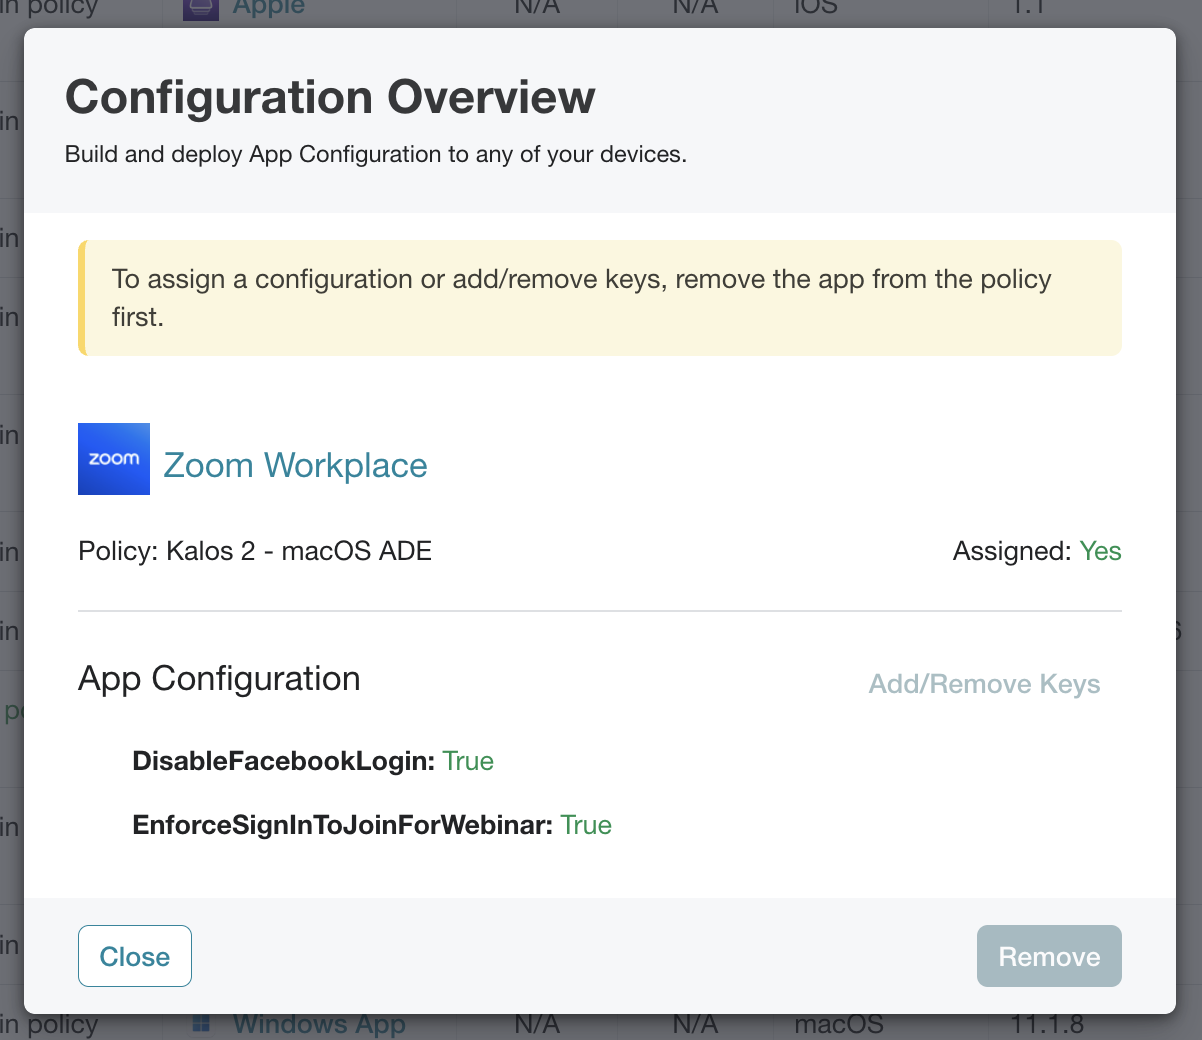This screenshot has height=1040, width=1202.
Task: Click the "Build and deploy App Configuration" subtitle
Action: (376, 154)
